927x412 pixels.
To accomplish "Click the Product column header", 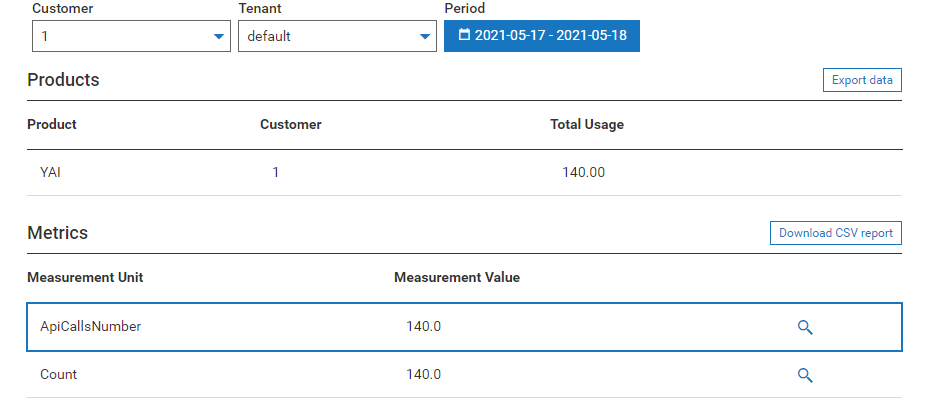I will point(52,125).
